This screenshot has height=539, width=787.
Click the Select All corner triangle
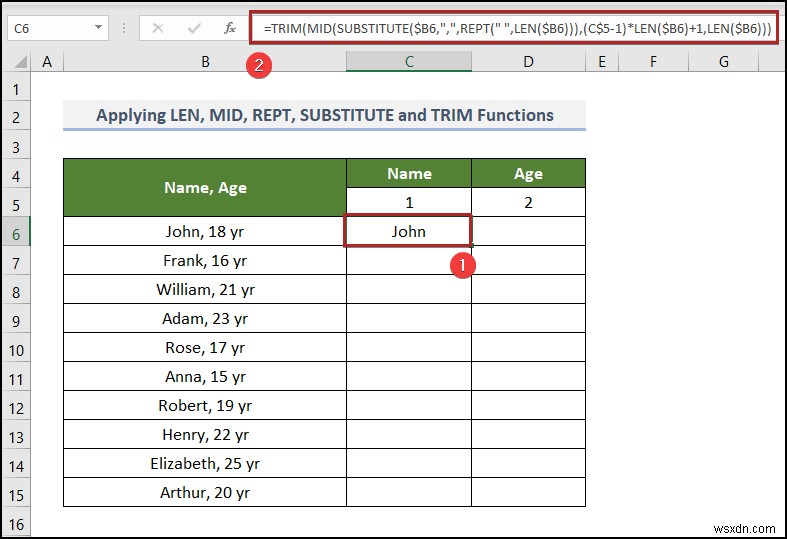point(20,62)
